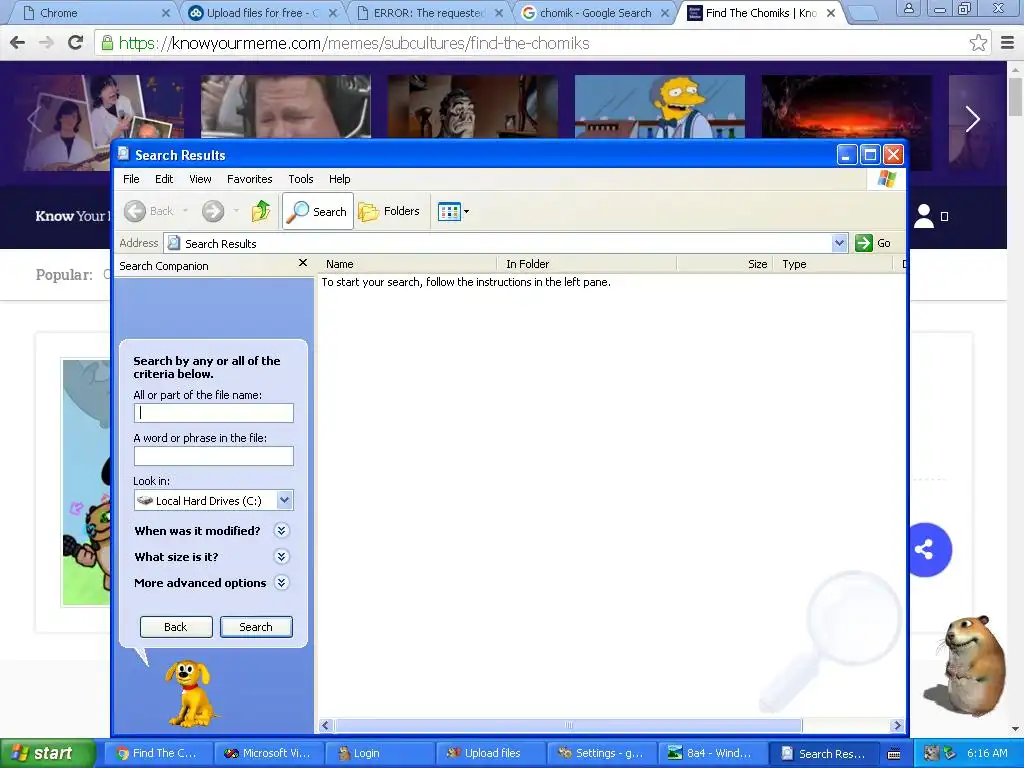Click the Chrome user profile icon

908,8
